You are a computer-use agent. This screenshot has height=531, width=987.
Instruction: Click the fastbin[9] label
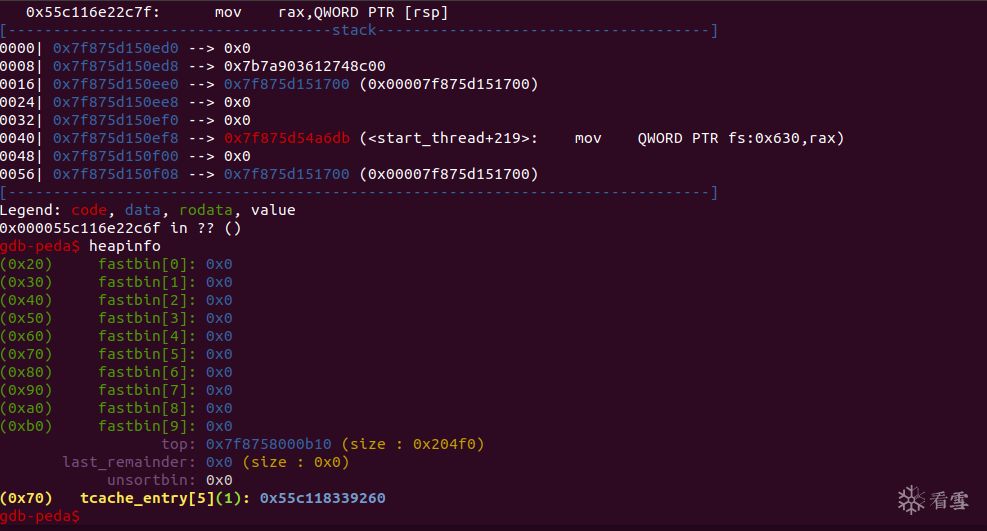(147, 426)
